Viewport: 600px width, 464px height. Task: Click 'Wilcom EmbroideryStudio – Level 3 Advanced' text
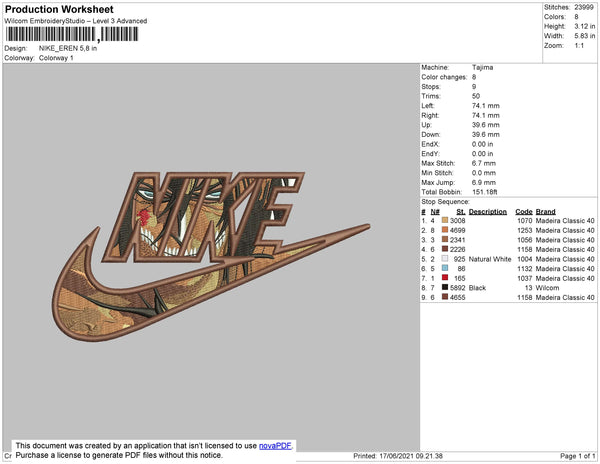(x=76, y=21)
